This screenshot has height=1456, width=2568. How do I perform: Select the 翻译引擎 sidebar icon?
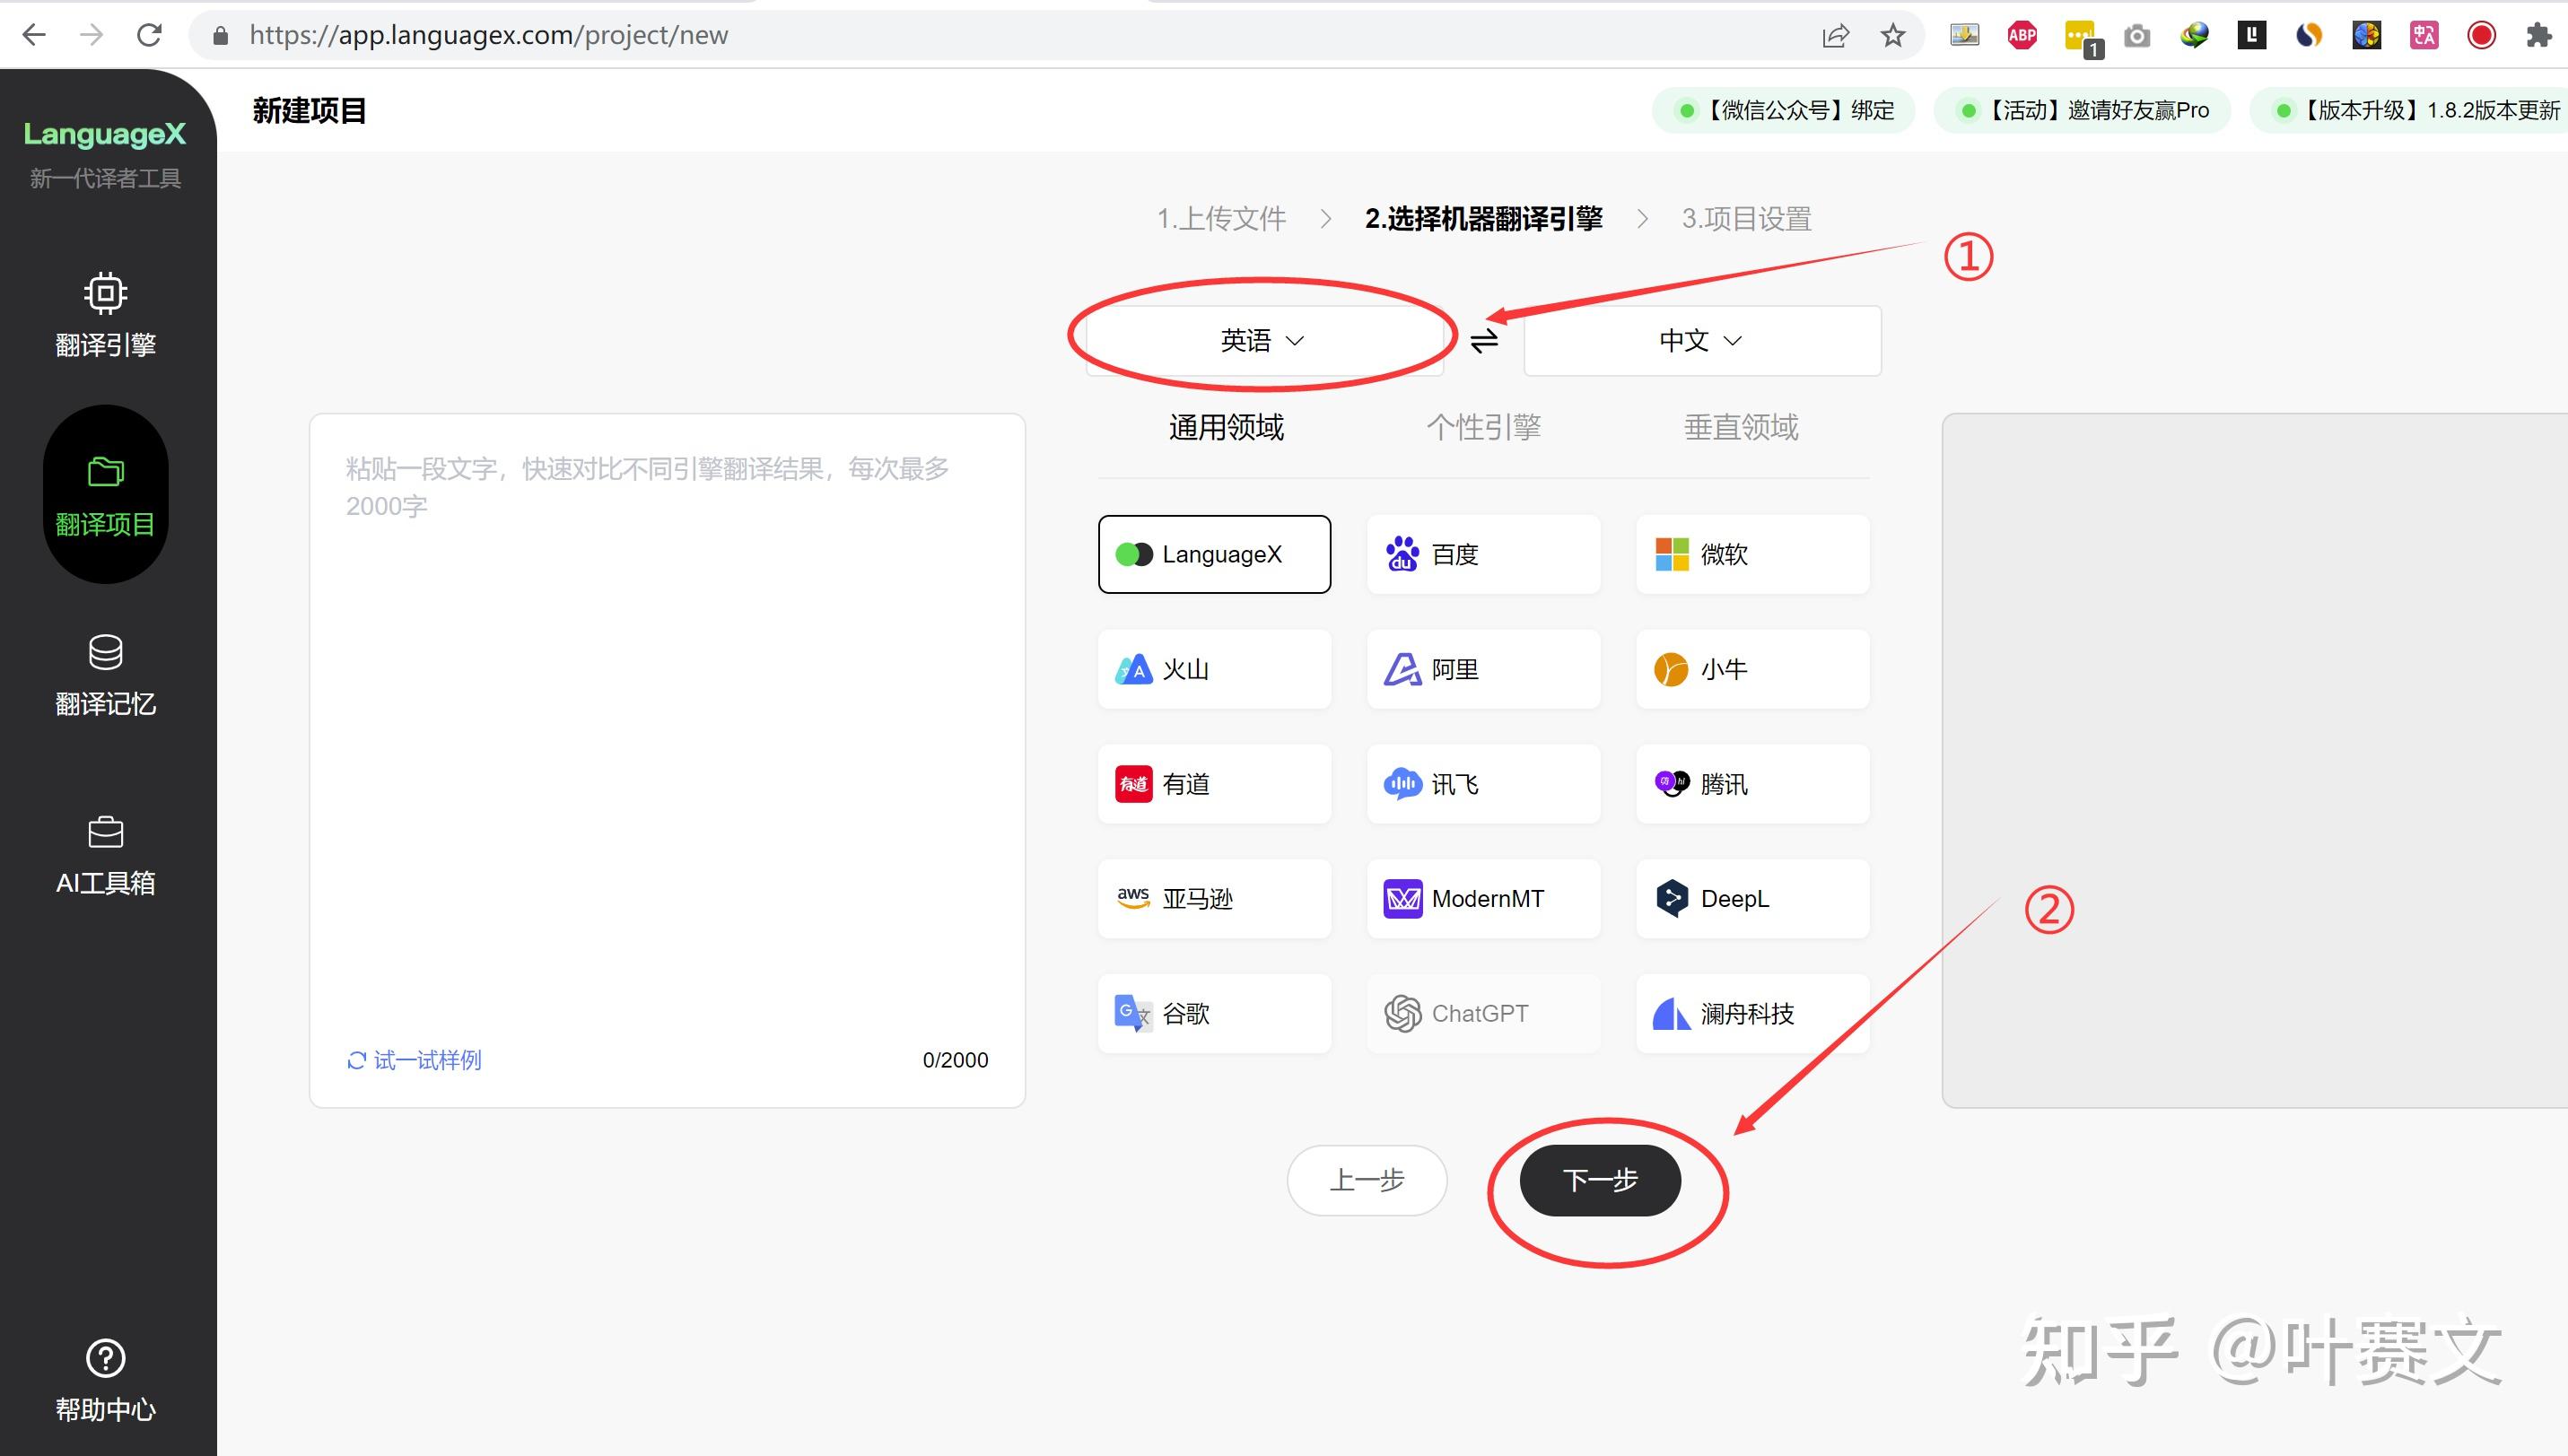[105, 315]
